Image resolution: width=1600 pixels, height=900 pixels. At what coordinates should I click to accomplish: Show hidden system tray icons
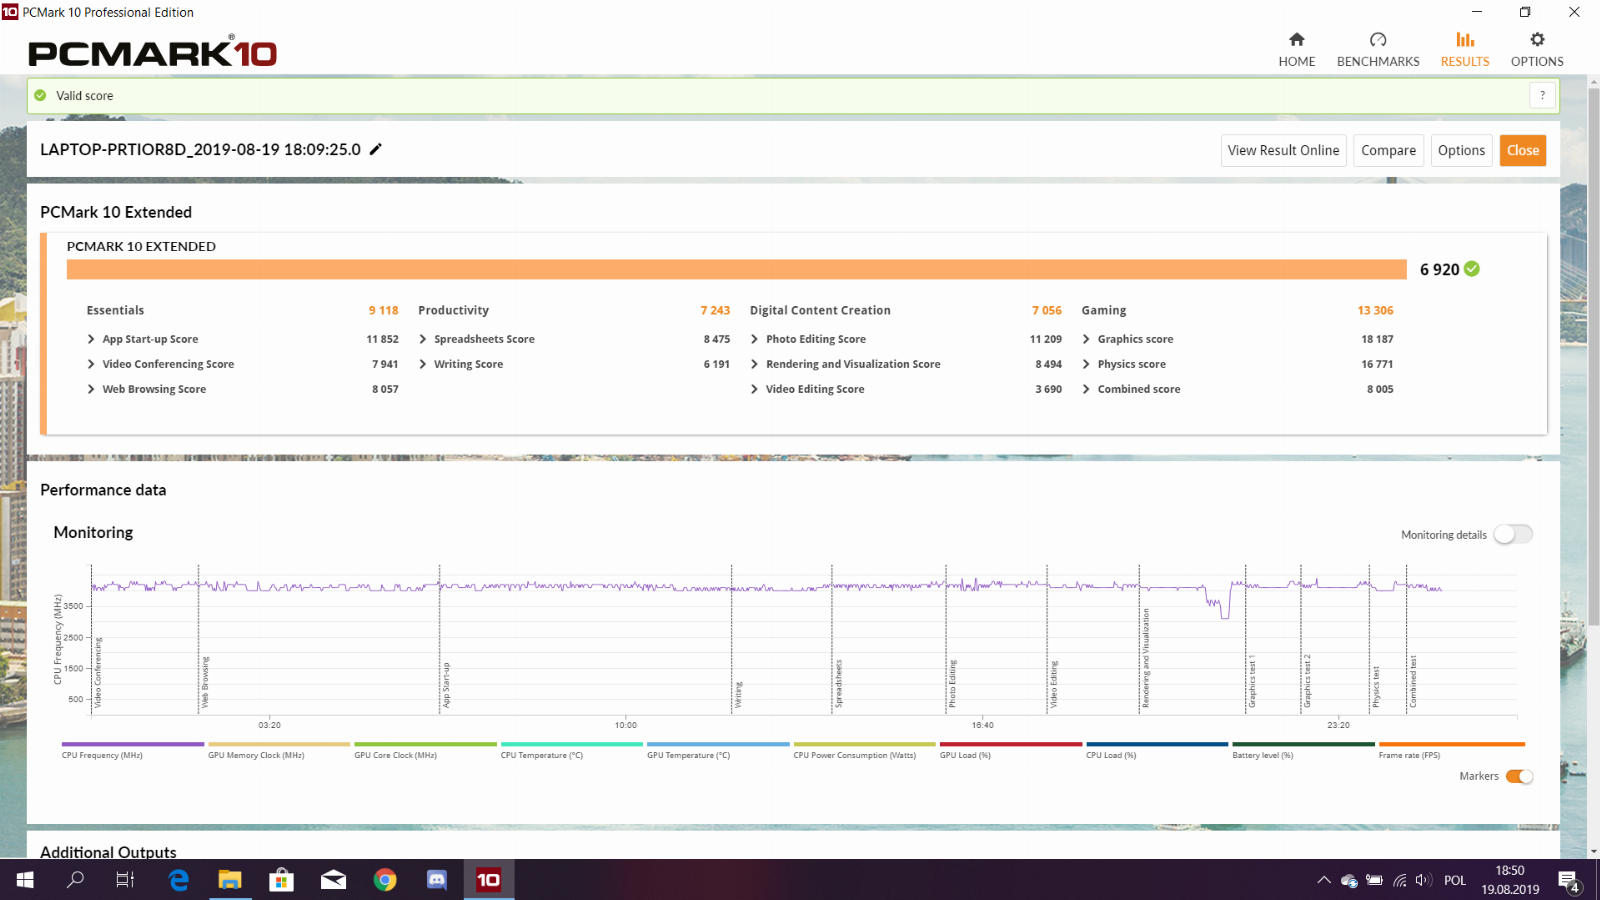[x=1324, y=880]
